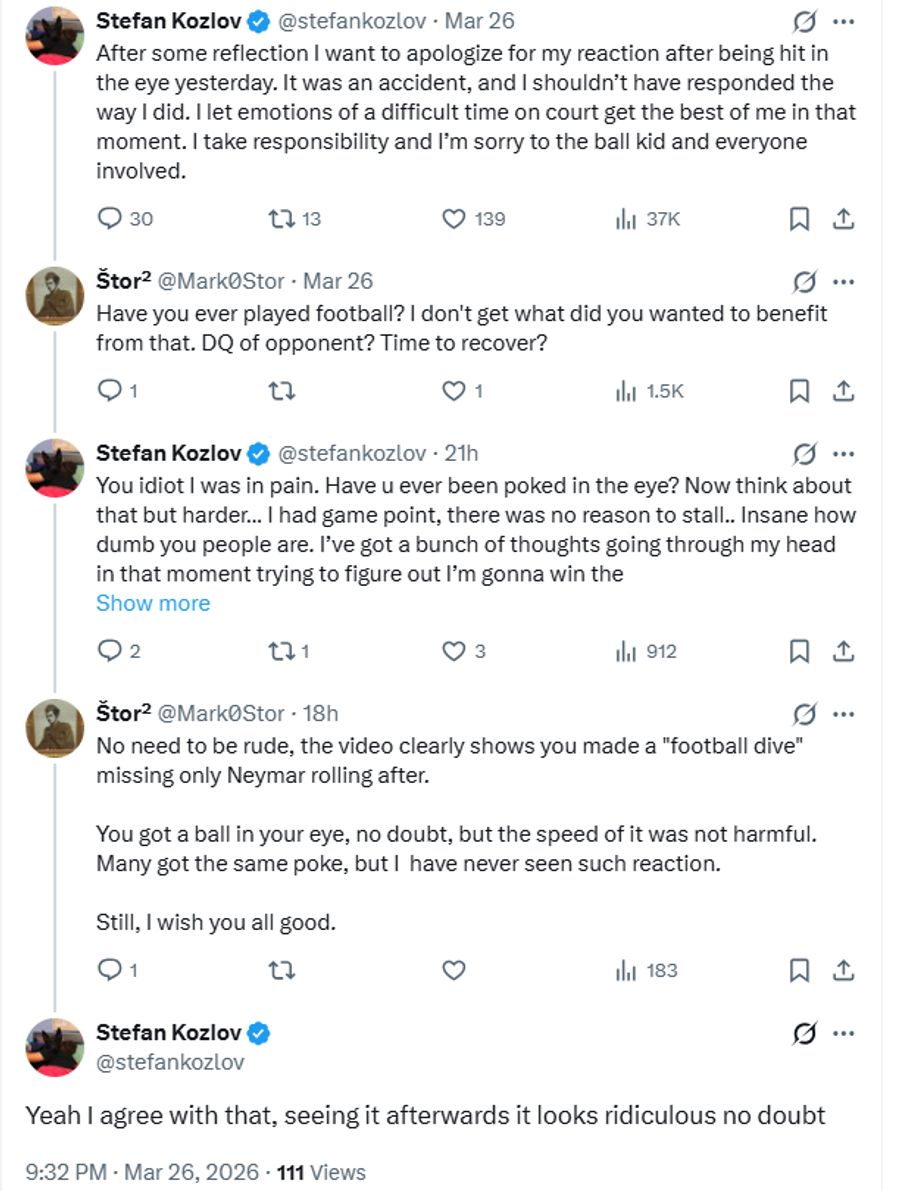Bookmark Kozlov's "You idiot" reply
The height and width of the screenshot is (1191, 900).
(x=800, y=652)
